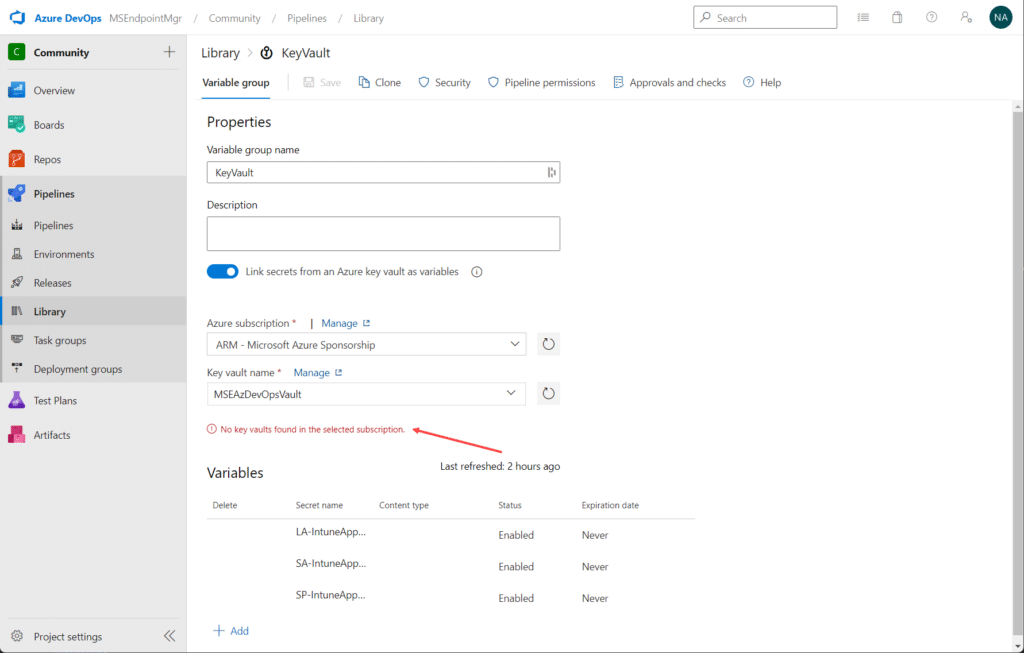Click the Library heading link above the tab
Screen dimensions: 1024x653
[220, 53]
